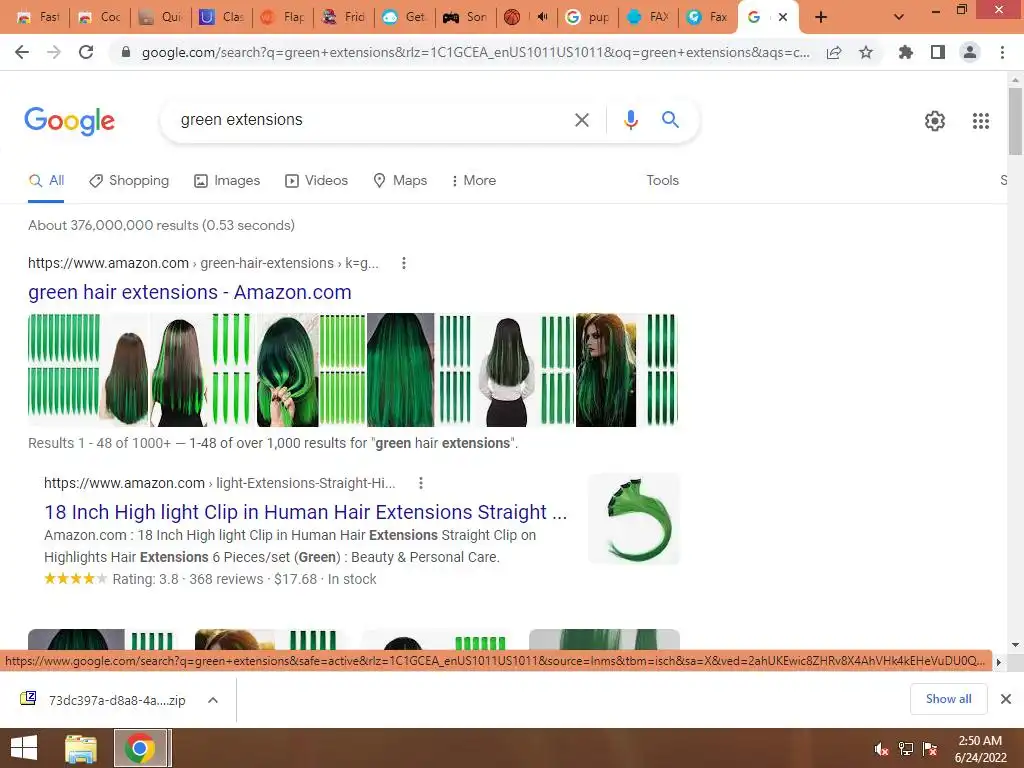This screenshot has width=1024, height=768.
Task: Switch to the Maps results tab
Action: [x=400, y=181]
